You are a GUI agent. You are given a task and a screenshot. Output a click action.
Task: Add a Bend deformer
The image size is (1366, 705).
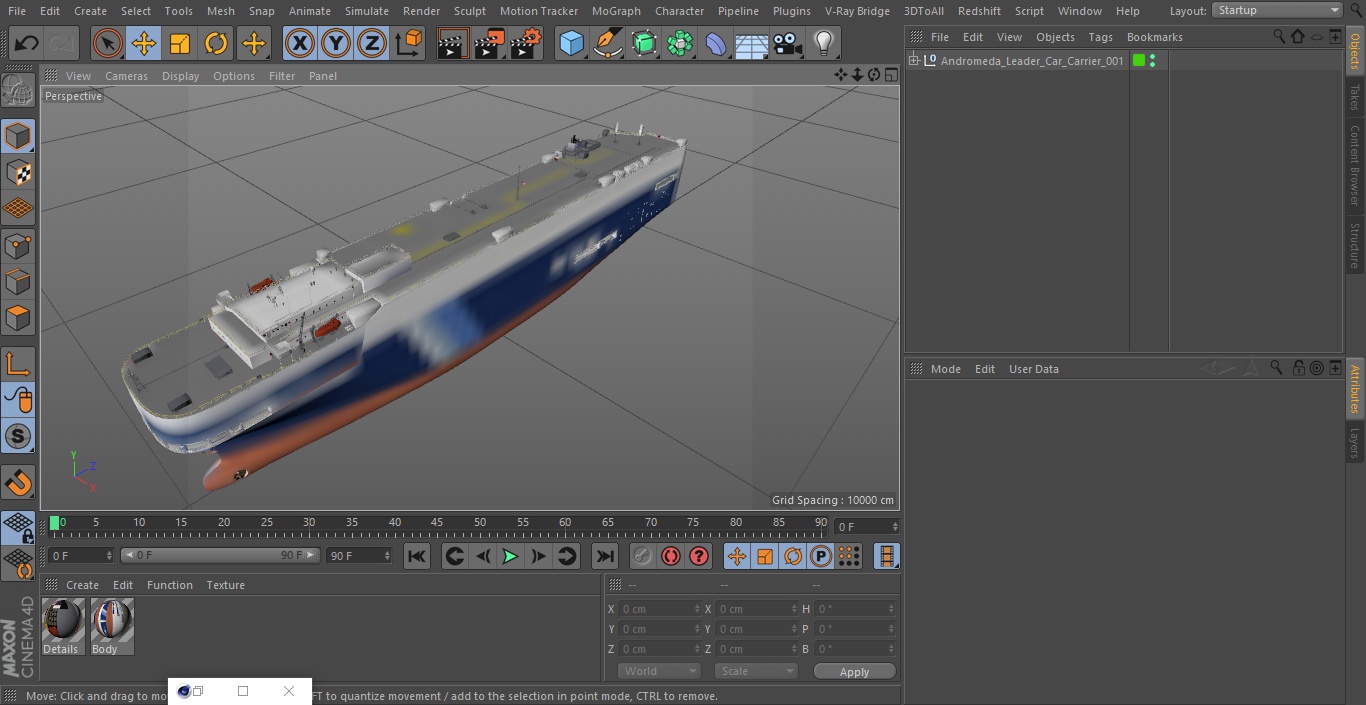click(x=716, y=43)
